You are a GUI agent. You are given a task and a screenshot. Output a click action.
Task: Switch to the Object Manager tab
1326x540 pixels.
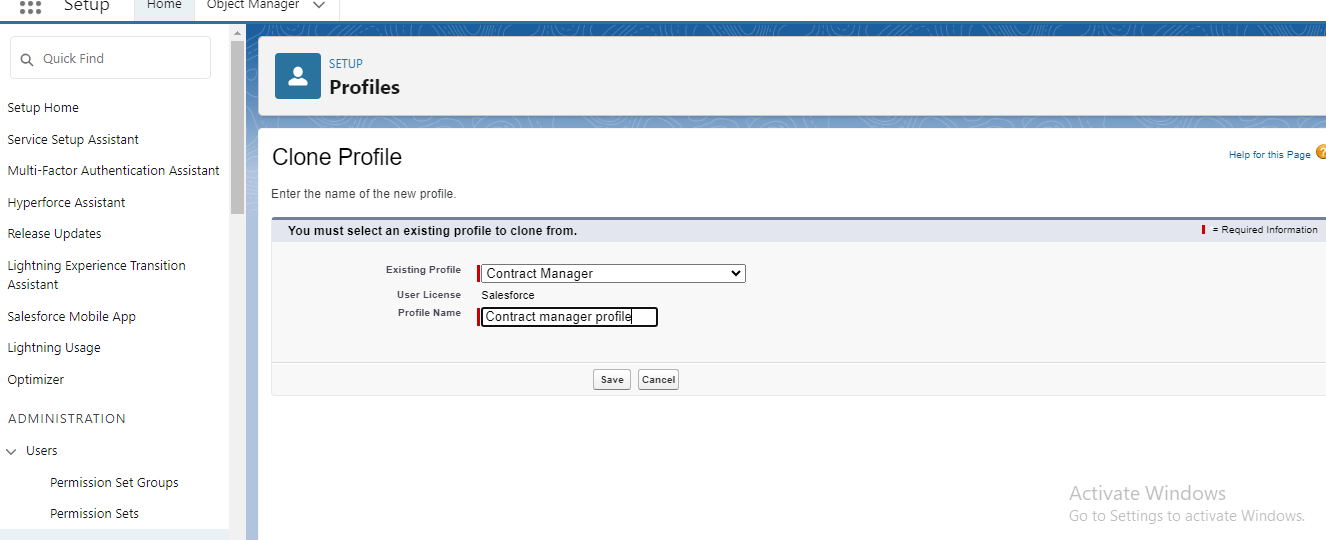tap(253, 5)
